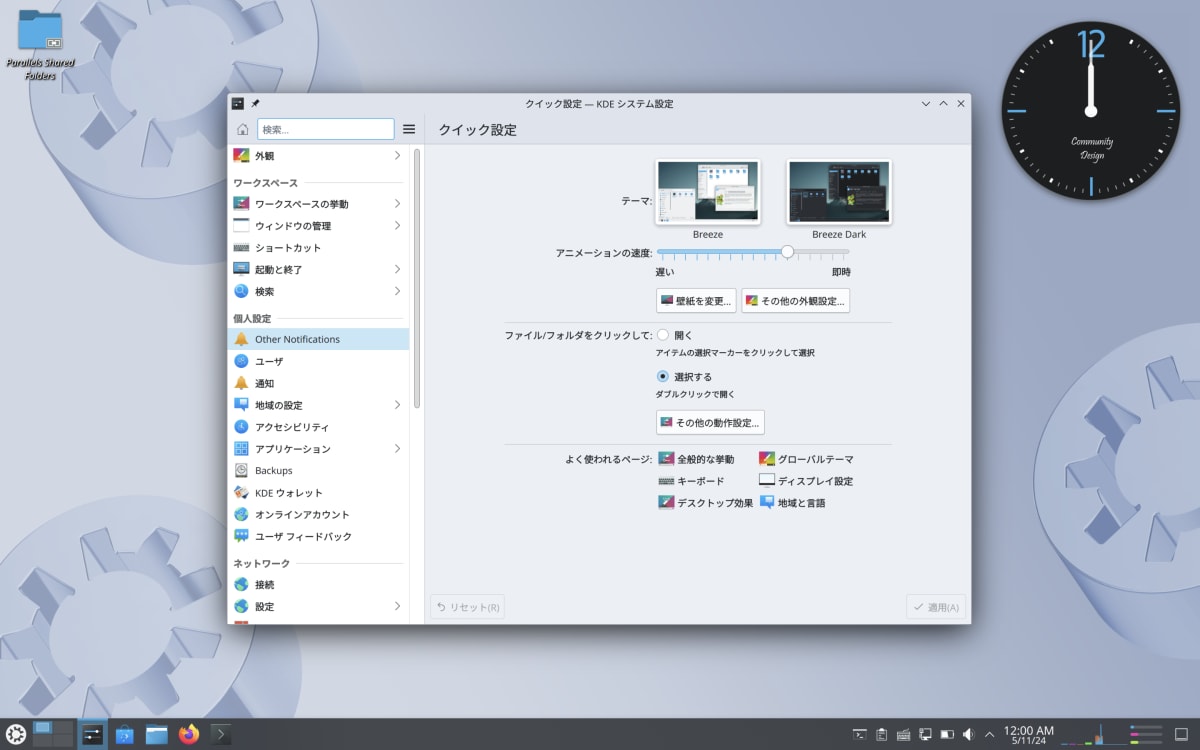Image resolution: width=1200 pixels, height=750 pixels.
Task: Open the デスクトップ効果 page link
Action: pyautogui.click(x=706, y=503)
